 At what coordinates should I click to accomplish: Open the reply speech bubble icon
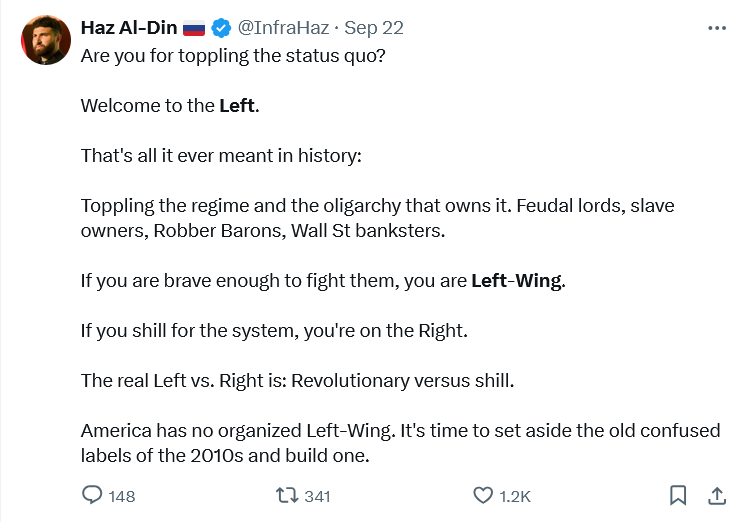pyautogui.click(x=92, y=495)
